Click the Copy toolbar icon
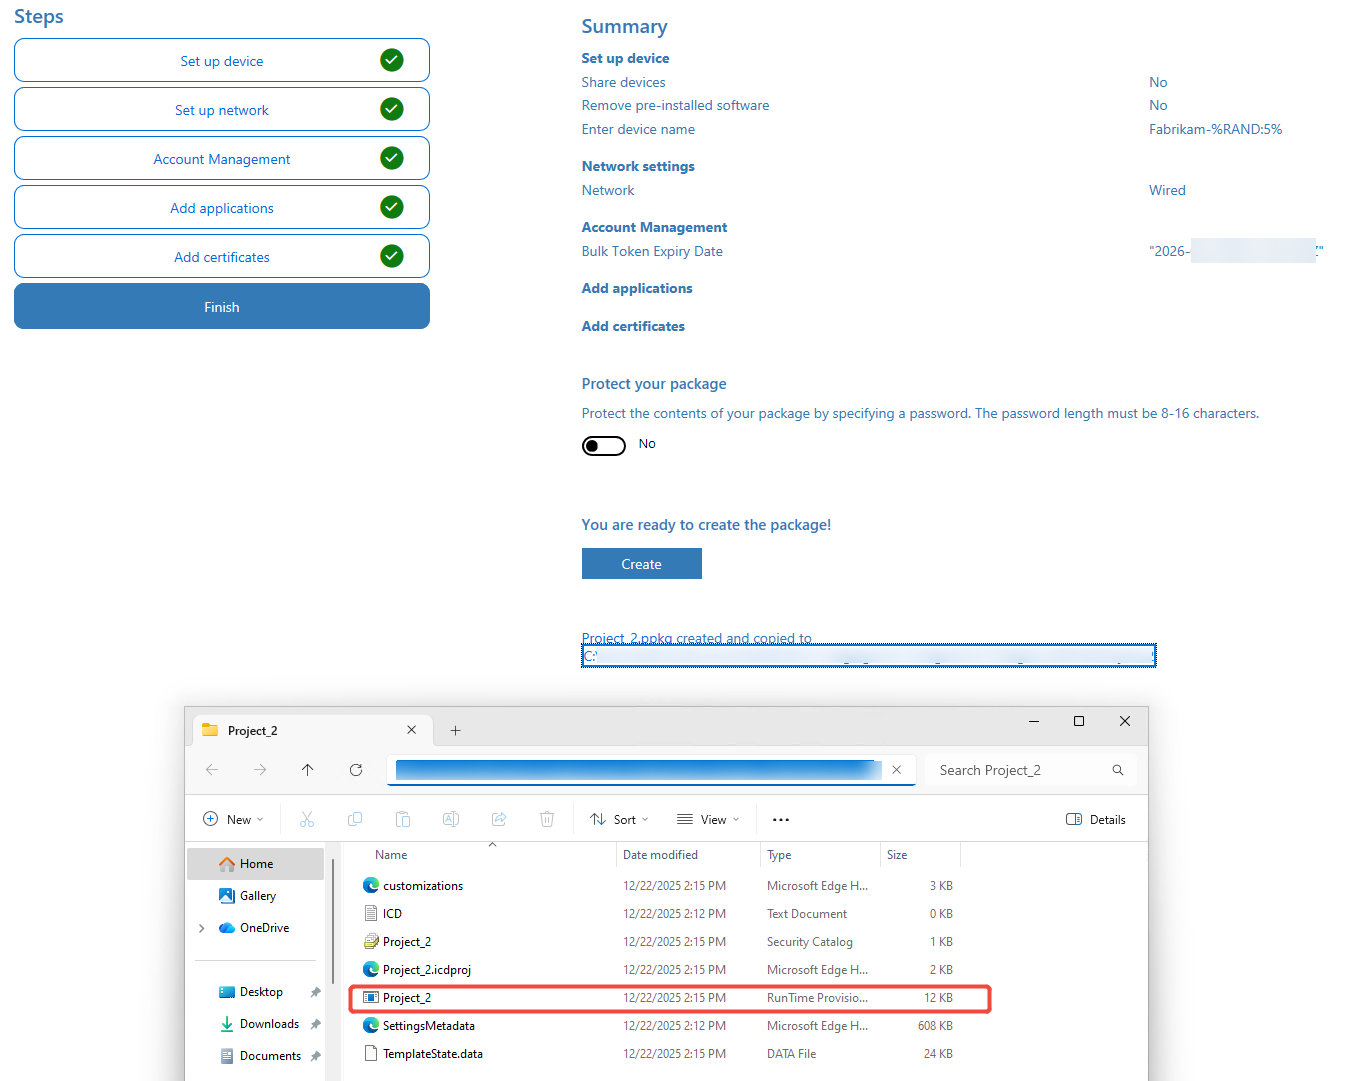This screenshot has width=1360, height=1081. tap(355, 819)
